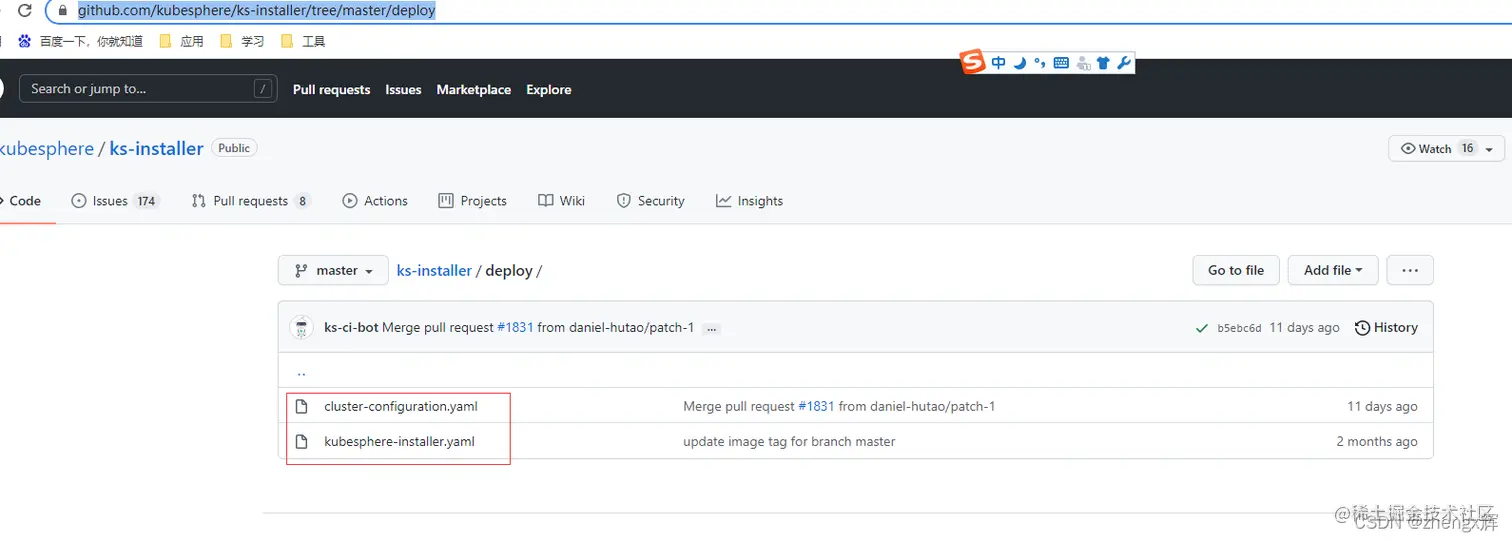Viewport: 1512px width, 541px height.
Task: Switch to the Insights tab
Action: click(750, 201)
